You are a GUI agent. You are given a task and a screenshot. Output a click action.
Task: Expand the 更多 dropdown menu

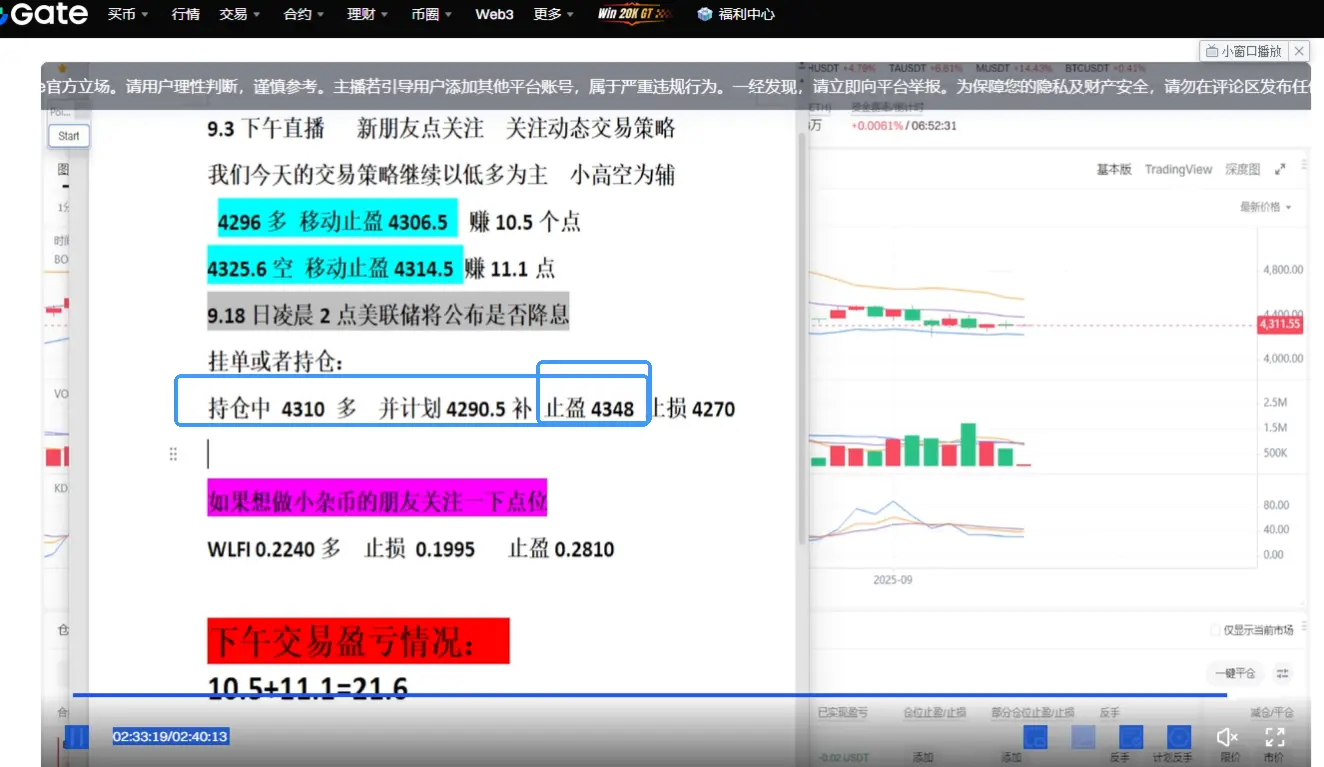tap(554, 15)
